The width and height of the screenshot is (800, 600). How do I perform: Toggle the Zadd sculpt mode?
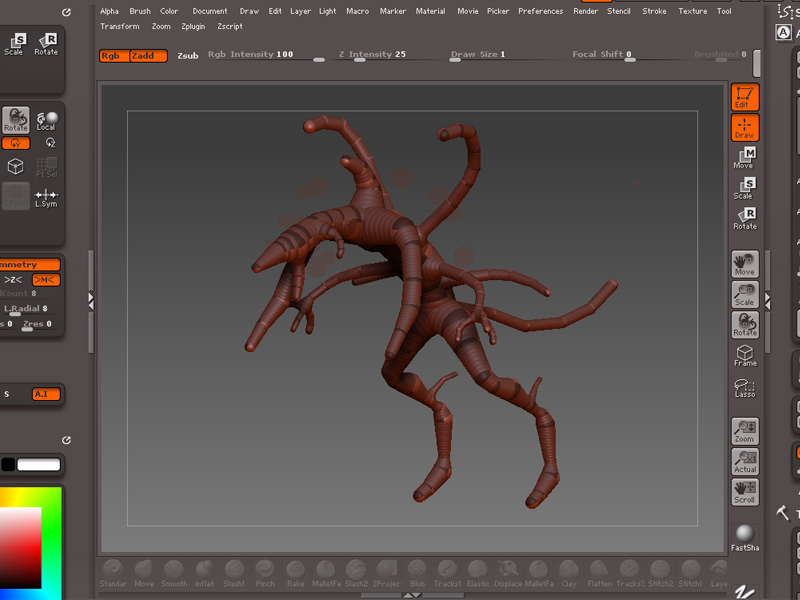[x=148, y=56]
